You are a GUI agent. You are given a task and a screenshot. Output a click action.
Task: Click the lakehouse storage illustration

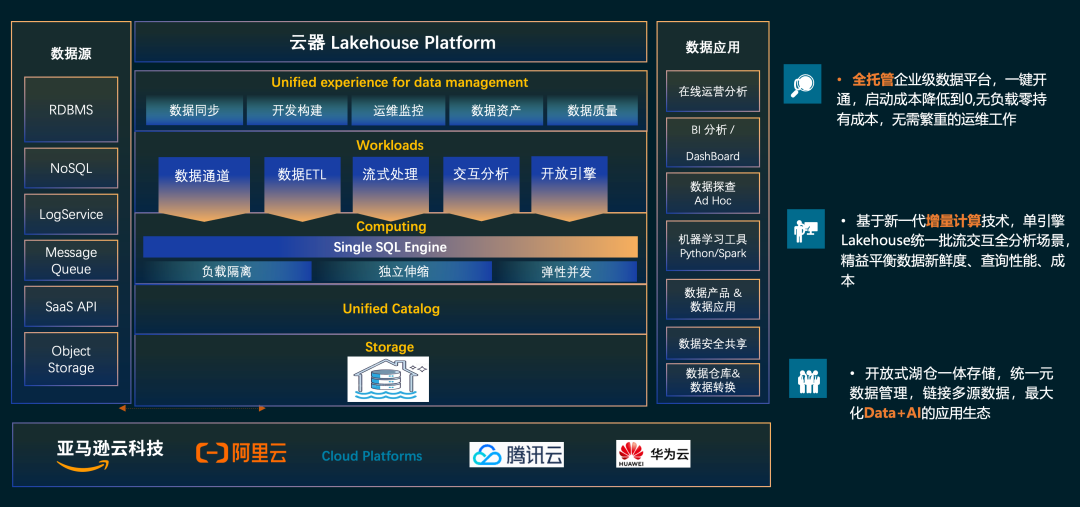click(x=388, y=379)
